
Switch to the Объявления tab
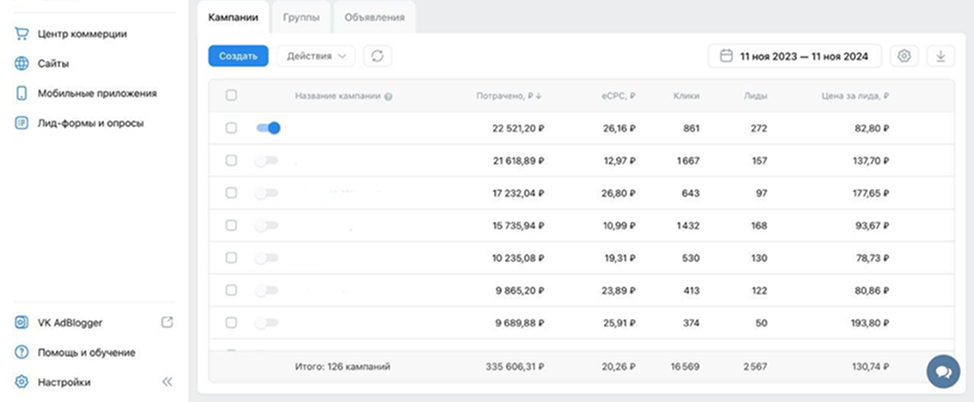[374, 17]
